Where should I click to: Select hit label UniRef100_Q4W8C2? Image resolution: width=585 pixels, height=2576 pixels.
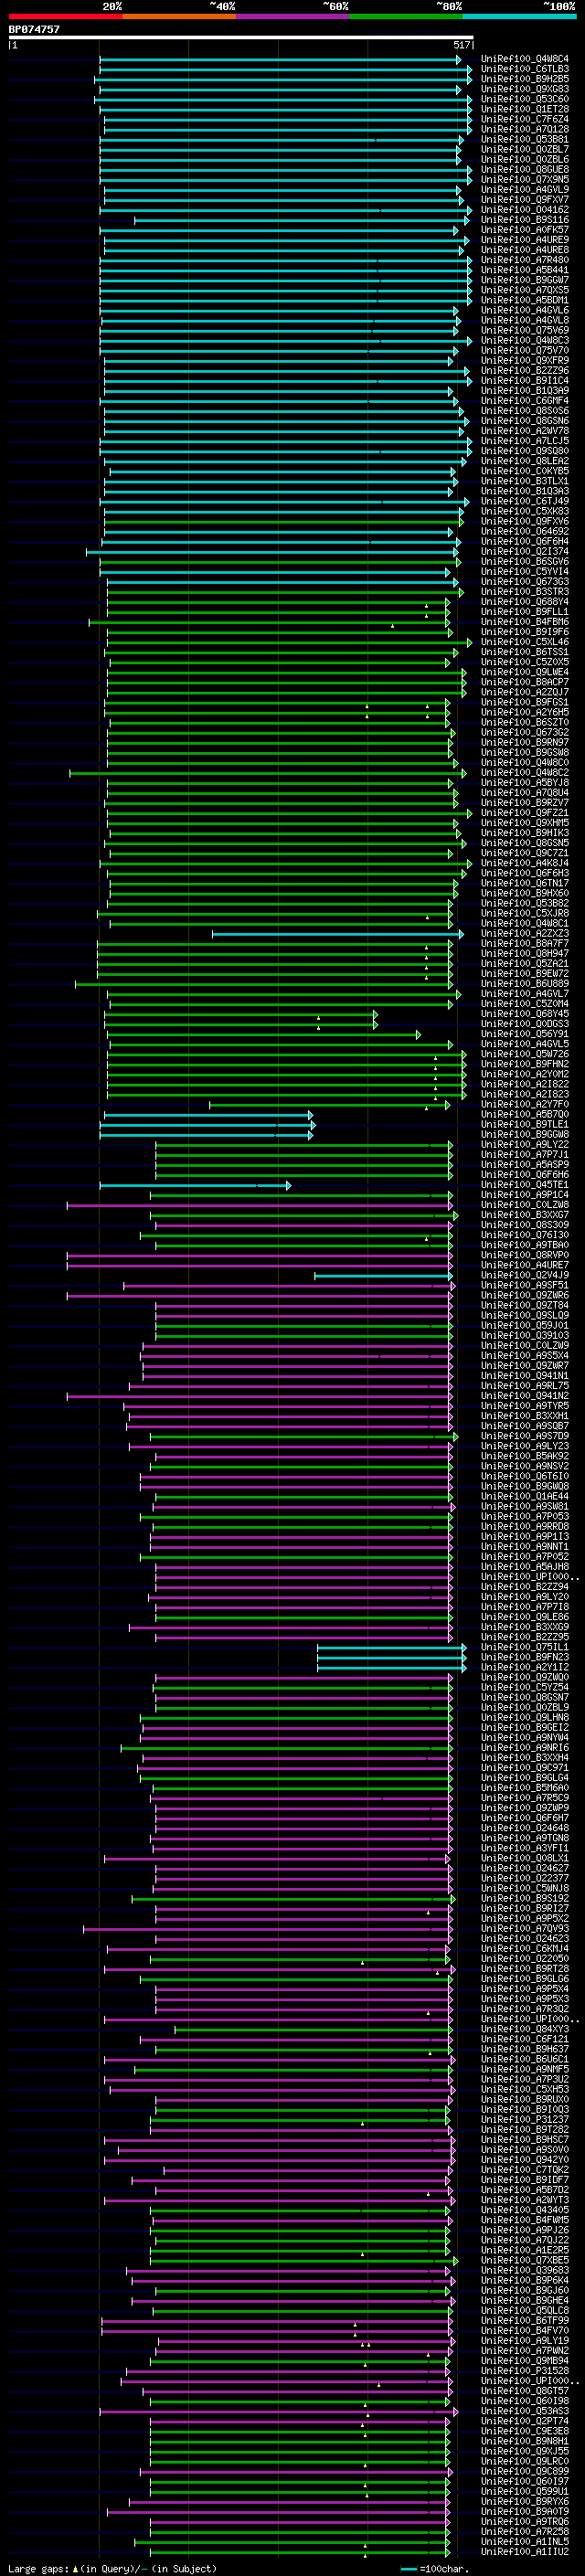[525, 772]
